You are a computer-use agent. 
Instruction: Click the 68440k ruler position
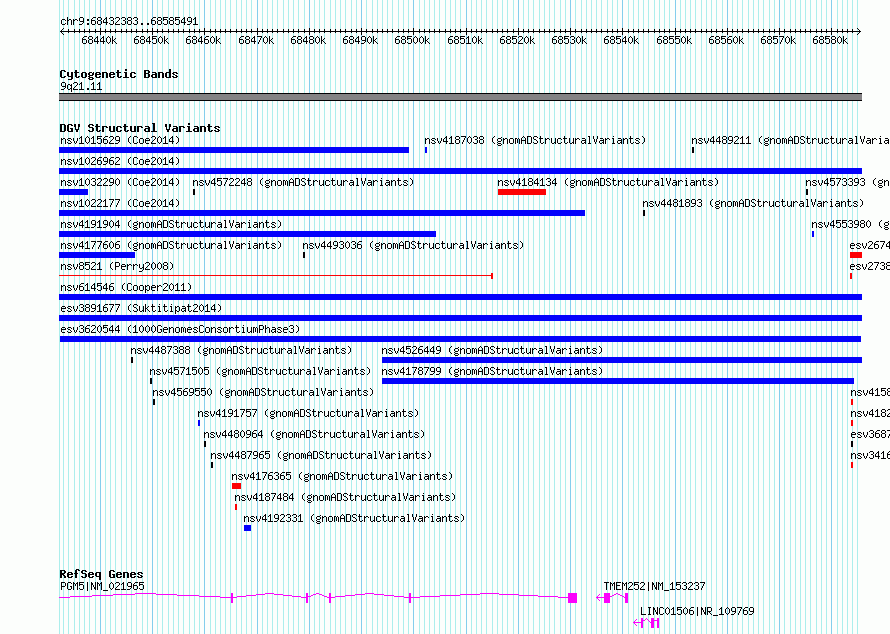(99, 40)
